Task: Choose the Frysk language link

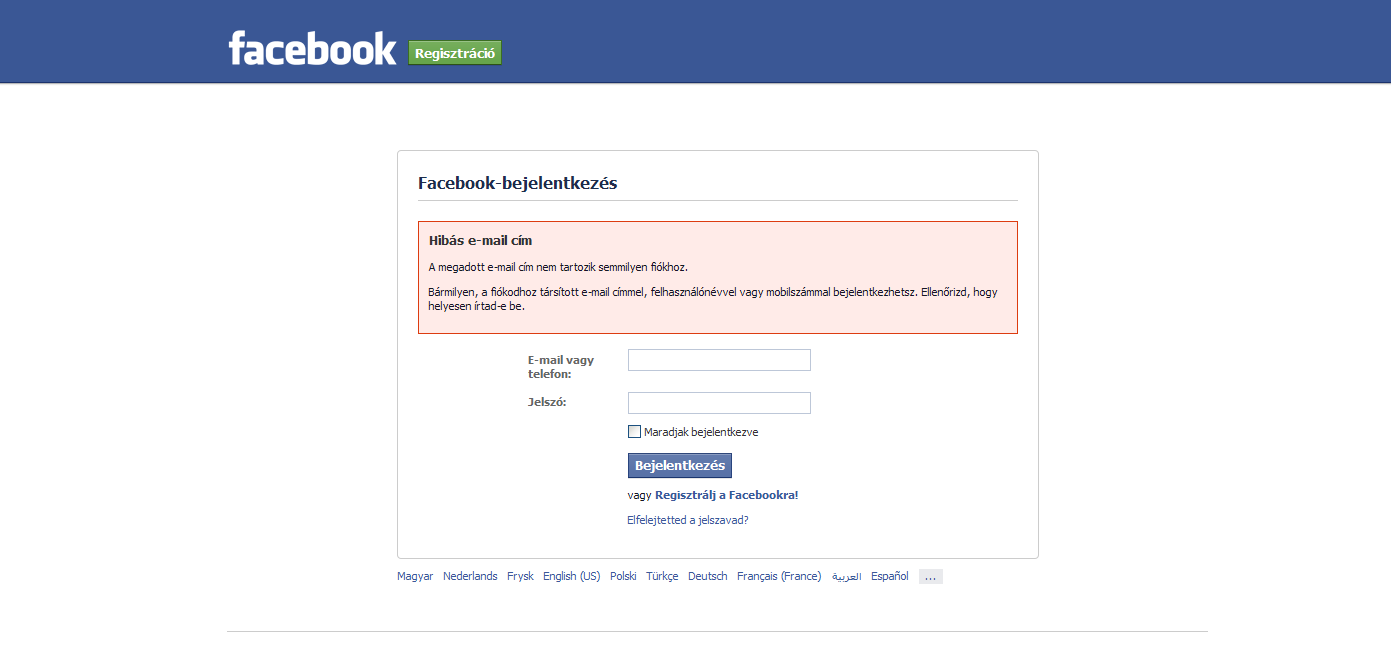Action: pyautogui.click(x=520, y=576)
